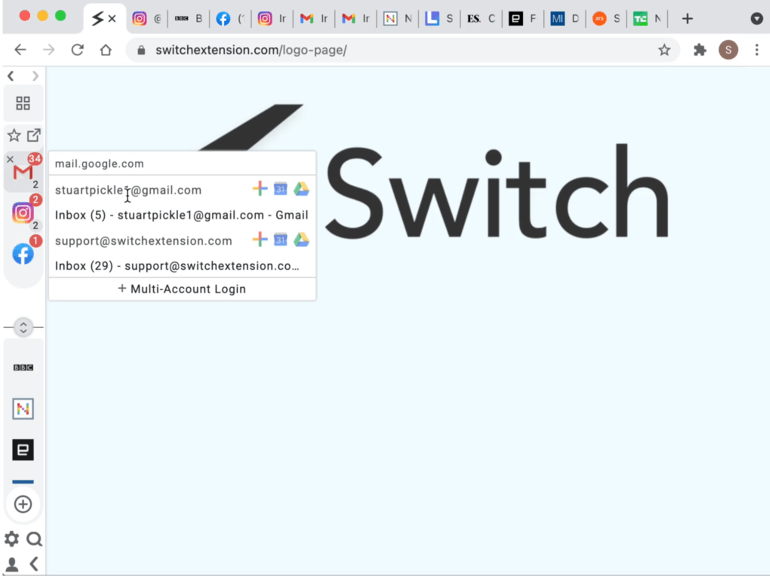Click the Switch logo on the page
Screen dimensions: 770x576
tap(435, 172)
